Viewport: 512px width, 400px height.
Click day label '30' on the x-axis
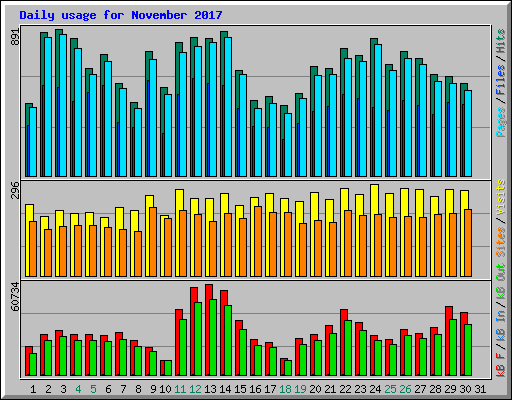click(465, 389)
